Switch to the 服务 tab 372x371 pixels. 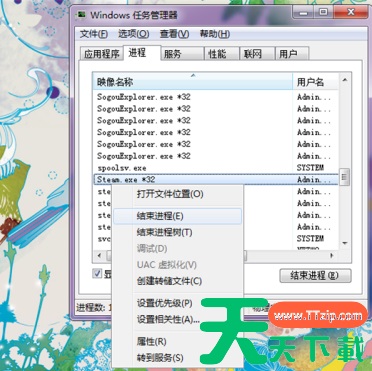(182, 54)
